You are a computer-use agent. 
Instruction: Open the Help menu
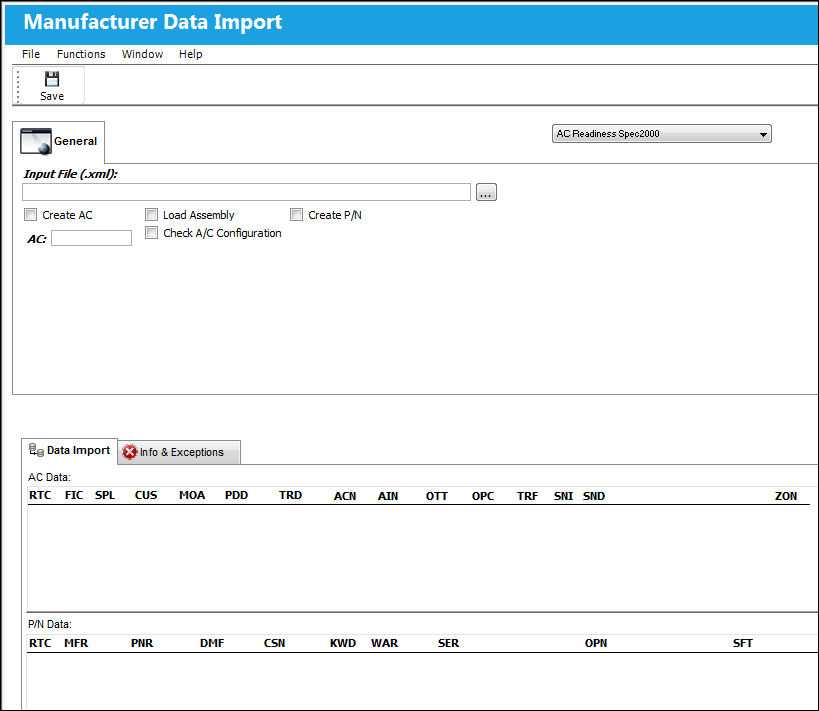pyautogui.click(x=191, y=54)
